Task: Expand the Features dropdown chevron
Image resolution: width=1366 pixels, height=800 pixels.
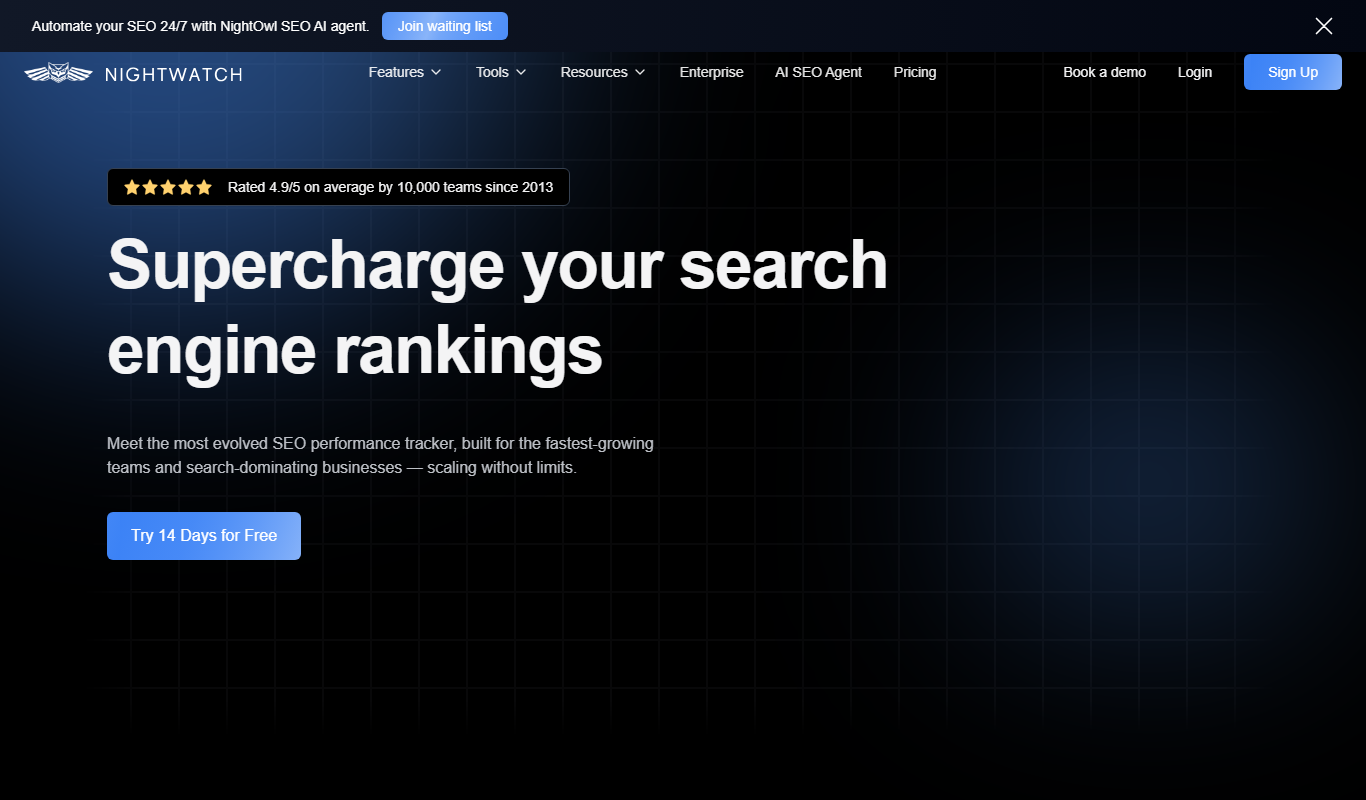Action: click(x=436, y=72)
